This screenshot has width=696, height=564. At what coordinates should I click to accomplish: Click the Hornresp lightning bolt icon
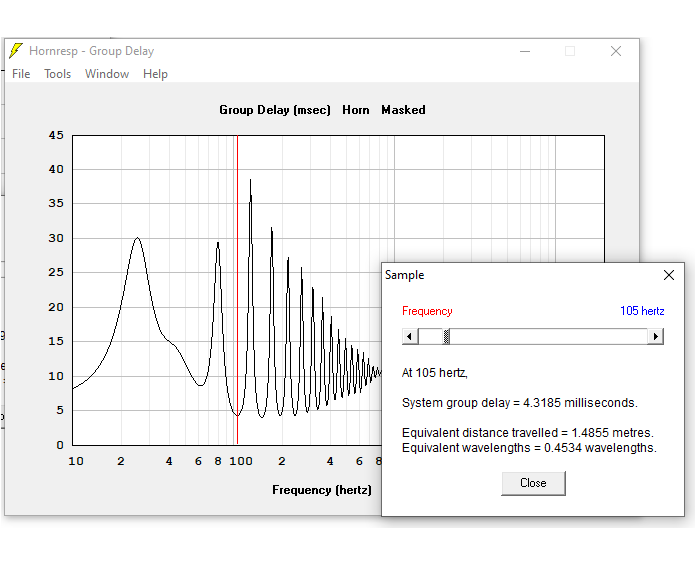(16, 51)
